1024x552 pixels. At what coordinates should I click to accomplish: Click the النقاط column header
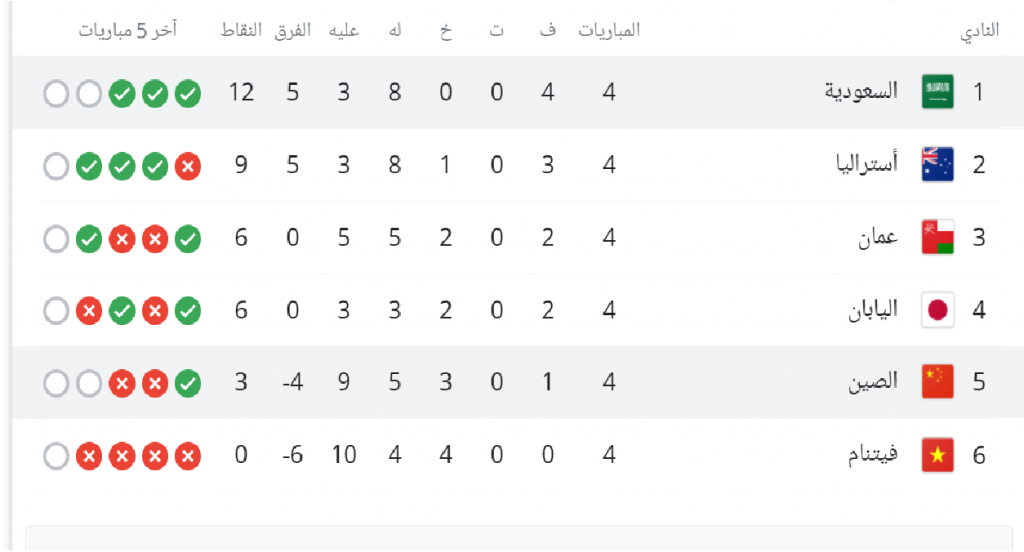[x=241, y=30]
